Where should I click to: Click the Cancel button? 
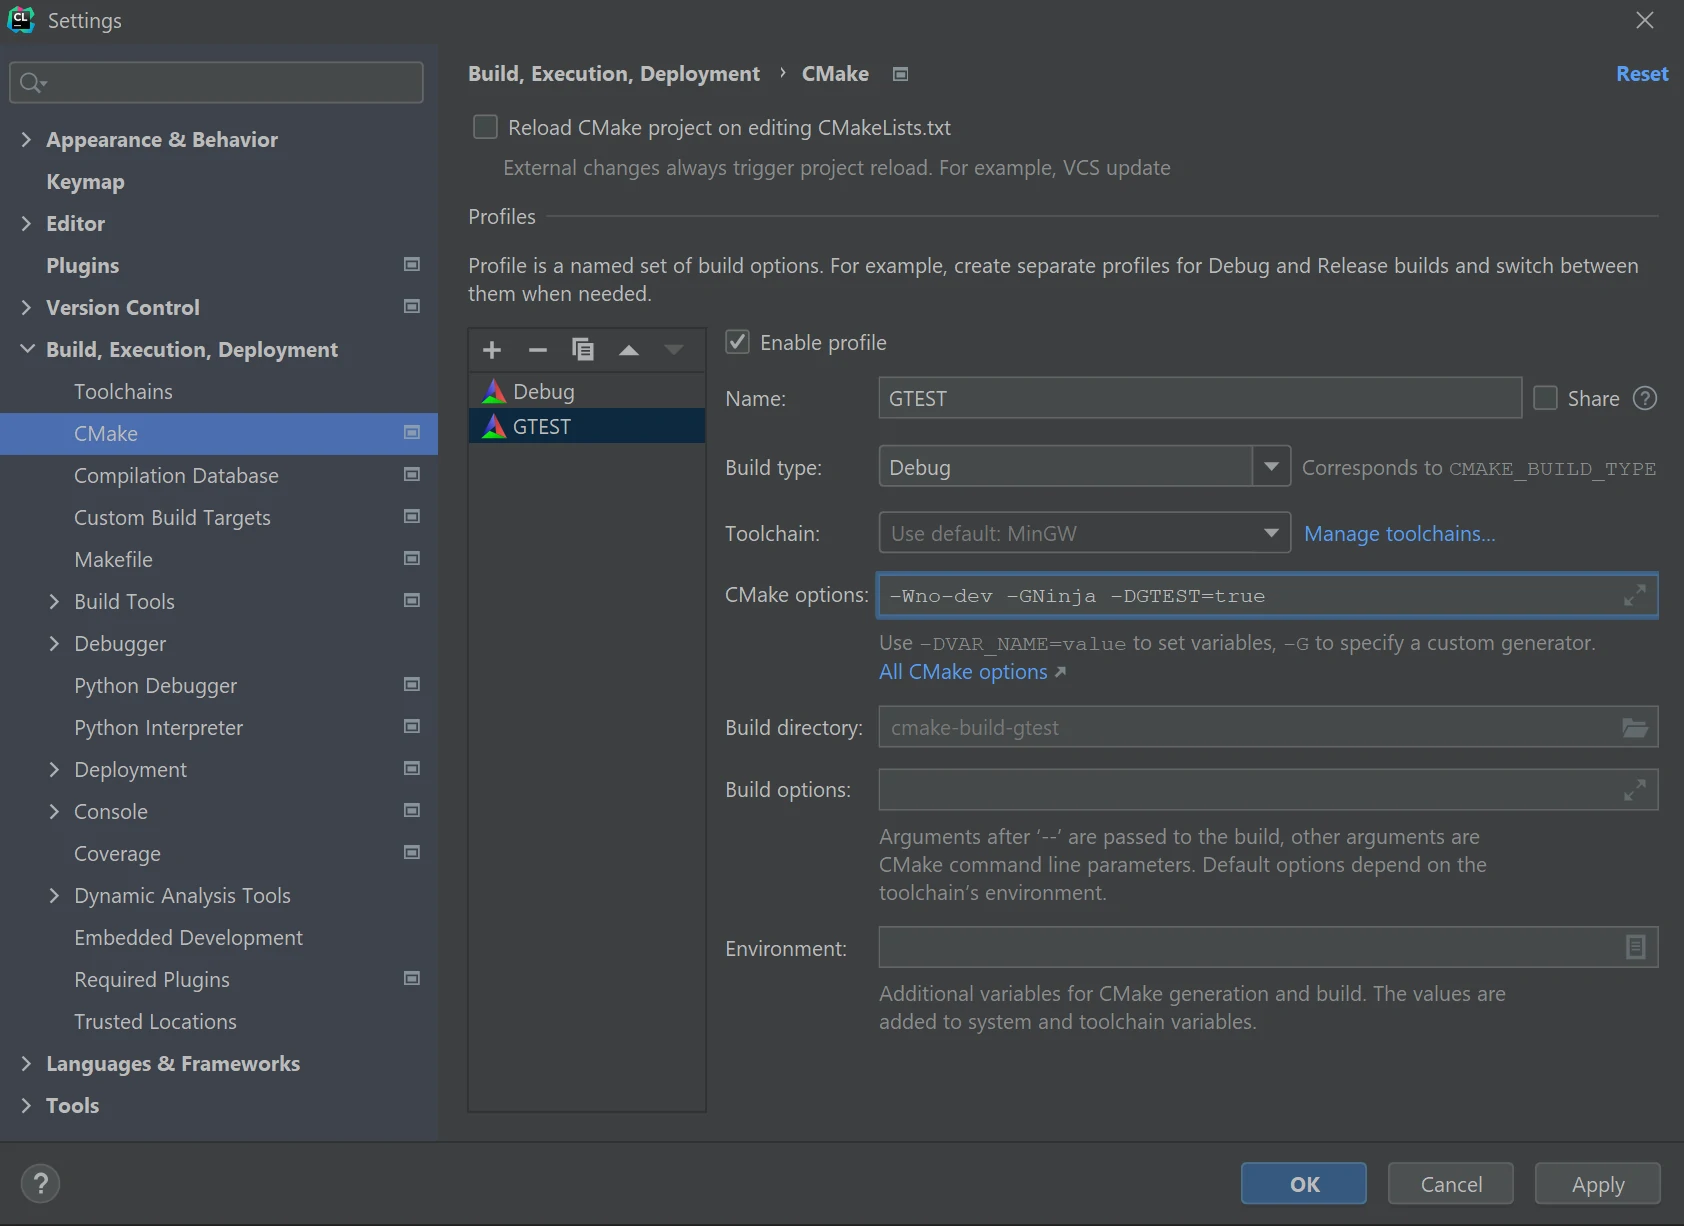tap(1451, 1184)
